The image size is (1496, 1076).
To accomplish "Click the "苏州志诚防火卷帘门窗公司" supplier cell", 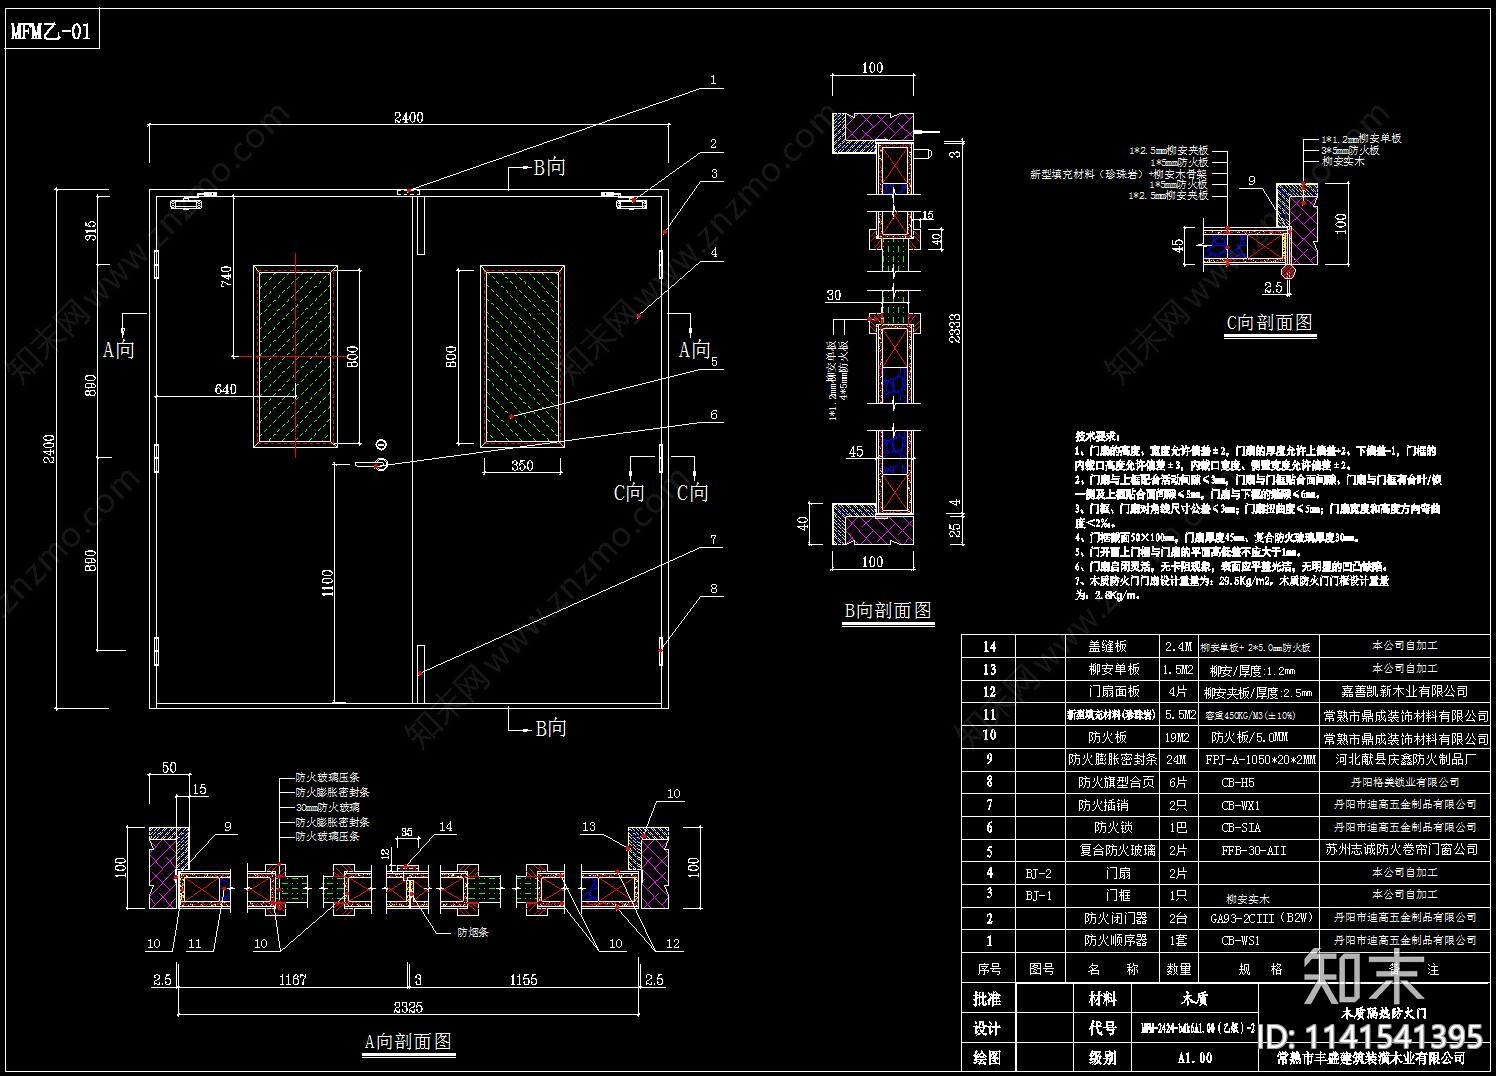I will click(x=1405, y=850).
